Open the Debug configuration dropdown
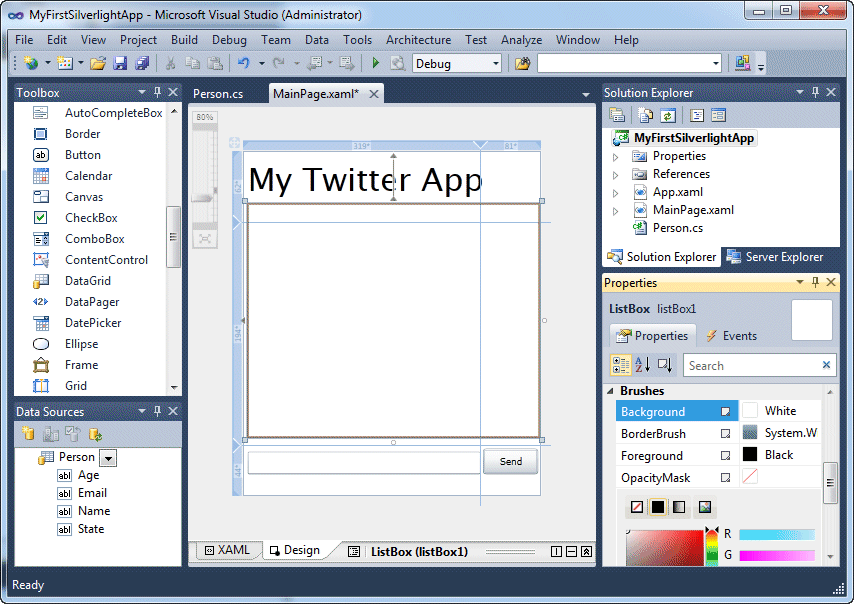 coord(496,64)
